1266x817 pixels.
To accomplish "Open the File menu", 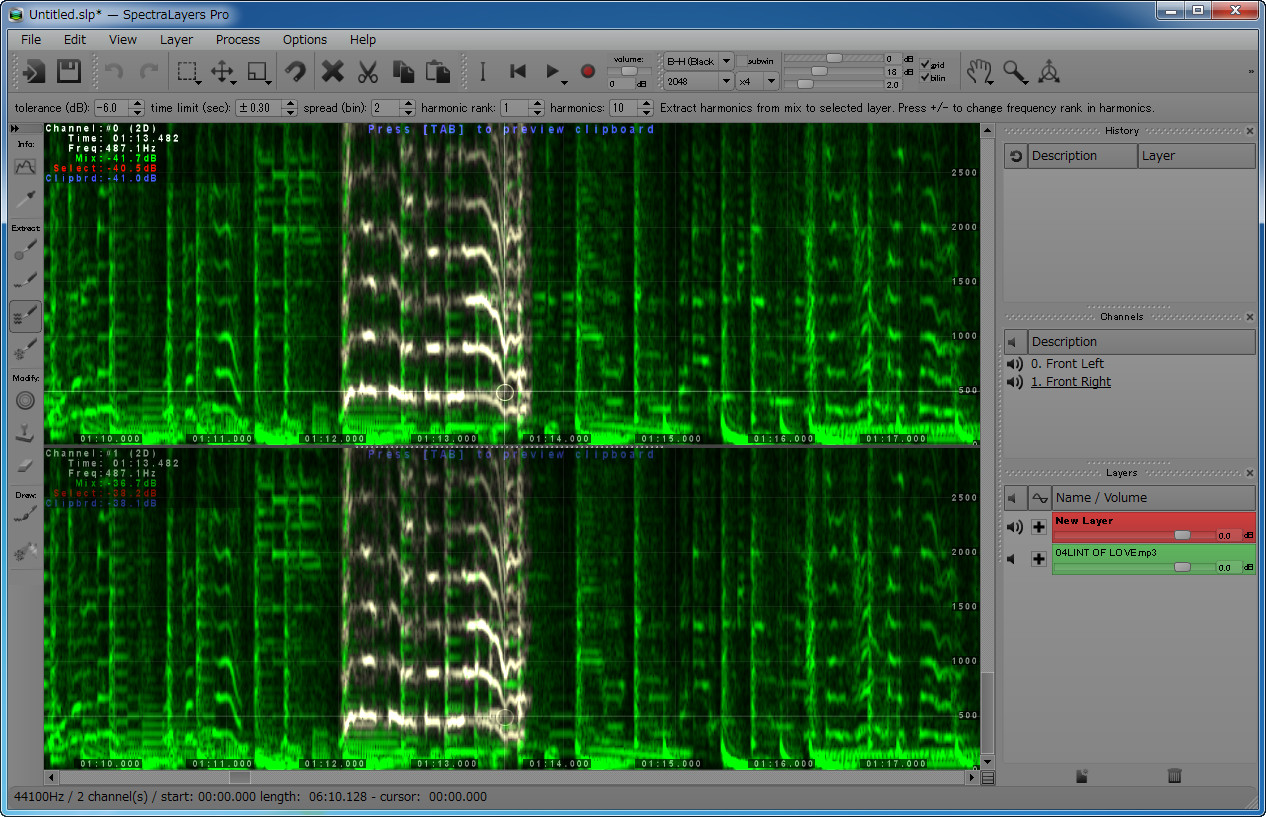I will coord(31,40).
